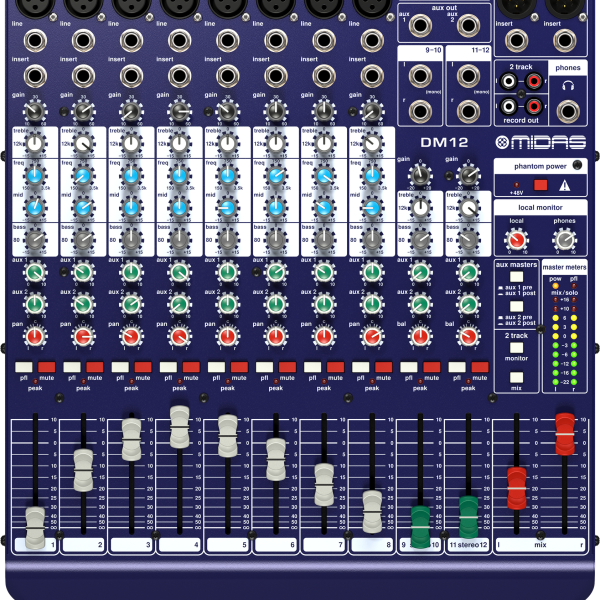Click the channel 4 aux 2 knob
The height and width of the screenshot is (600, 600).
point(179,305)
